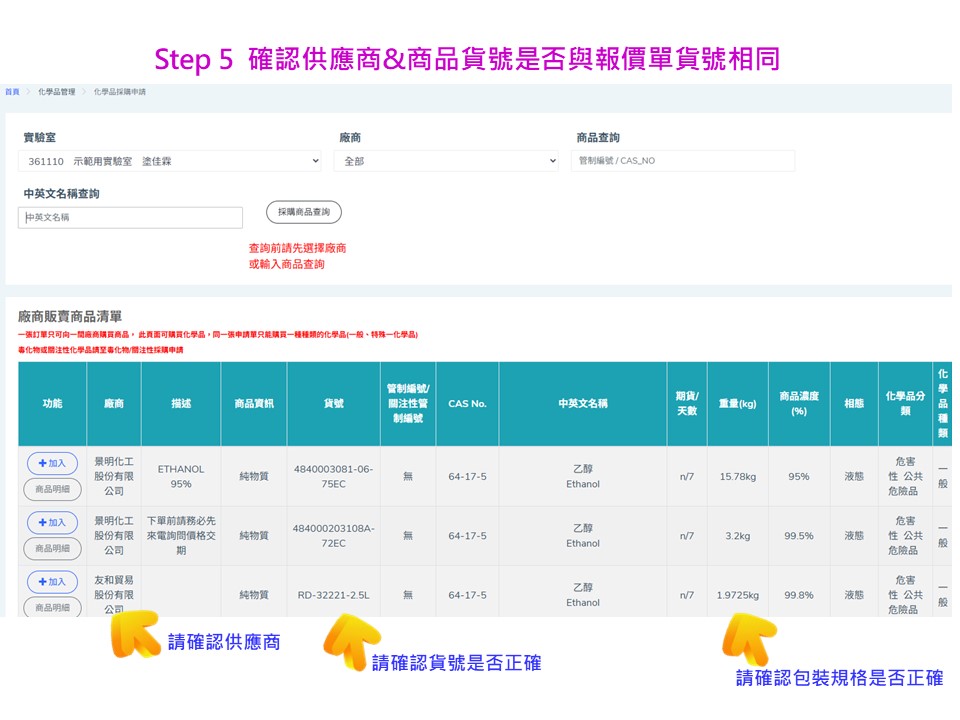Click weight value 1.9725kg
The width and height of the screenshot is (960, 720).
(x=738, y=595)
